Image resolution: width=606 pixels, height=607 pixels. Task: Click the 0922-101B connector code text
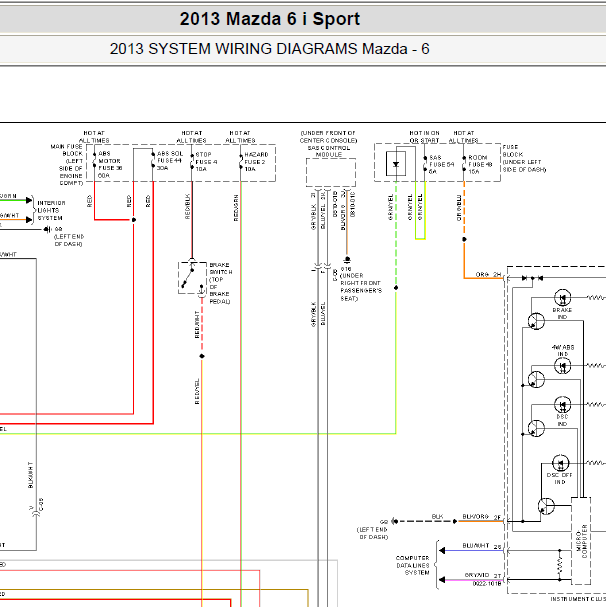pyautogui.click(x=487, y=583)
